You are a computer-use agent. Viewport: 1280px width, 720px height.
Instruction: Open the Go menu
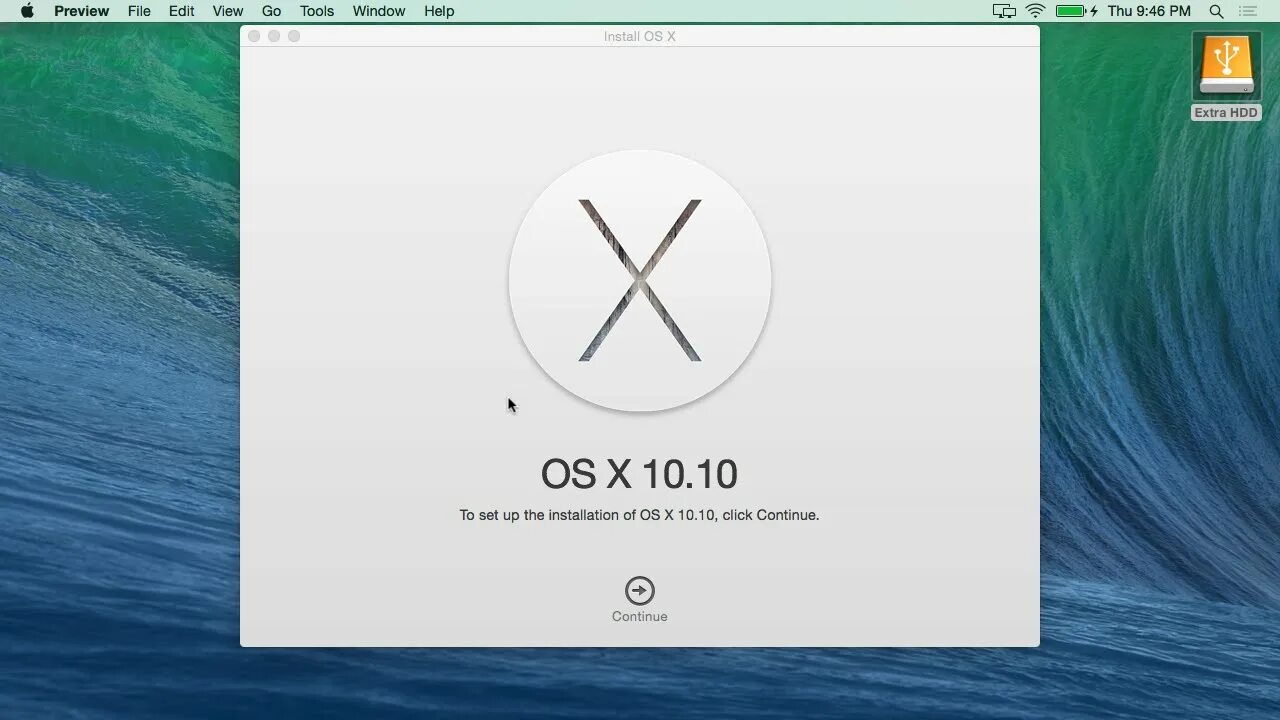click(271, 11)
